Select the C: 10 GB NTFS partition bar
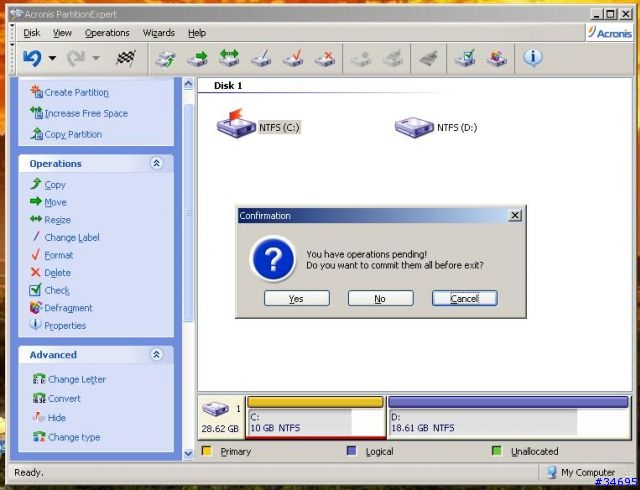The width and height of the screenshot is (640, 490). 316,417
